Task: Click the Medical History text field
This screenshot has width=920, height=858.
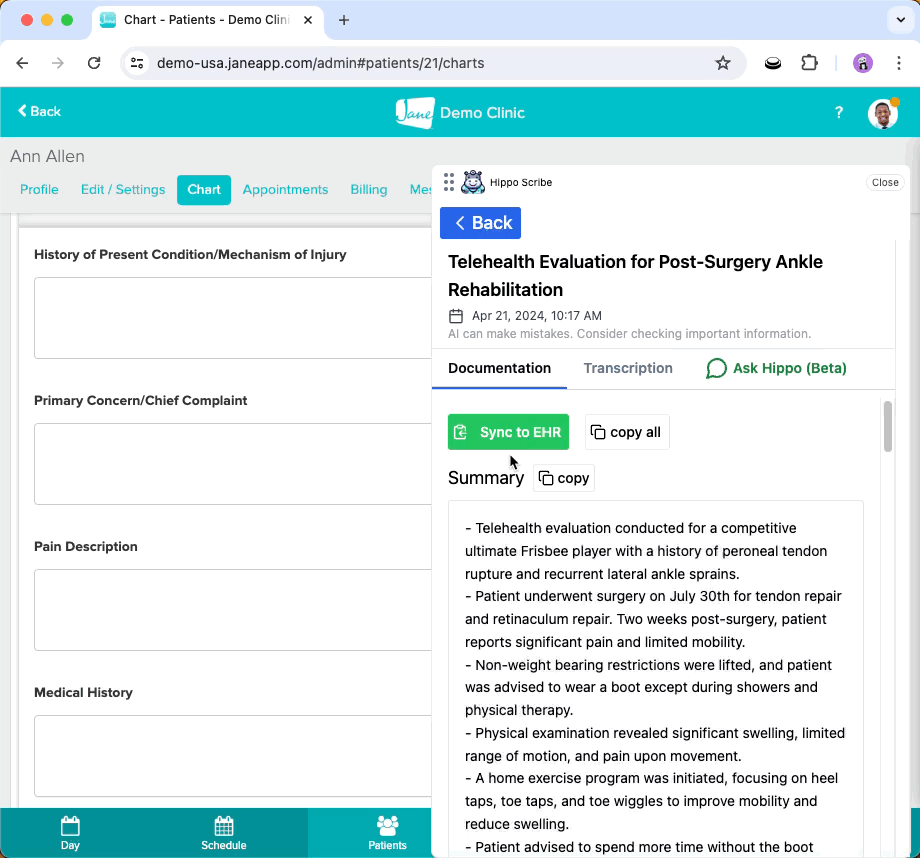Action: click(233, 756)
